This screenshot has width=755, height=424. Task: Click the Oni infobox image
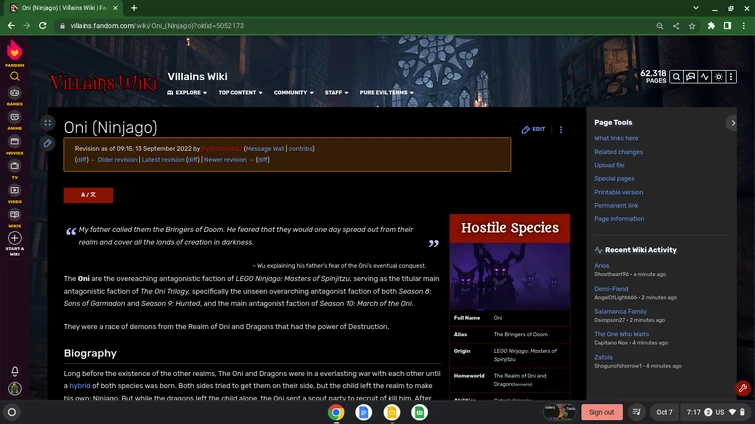[x=509, y=276]
